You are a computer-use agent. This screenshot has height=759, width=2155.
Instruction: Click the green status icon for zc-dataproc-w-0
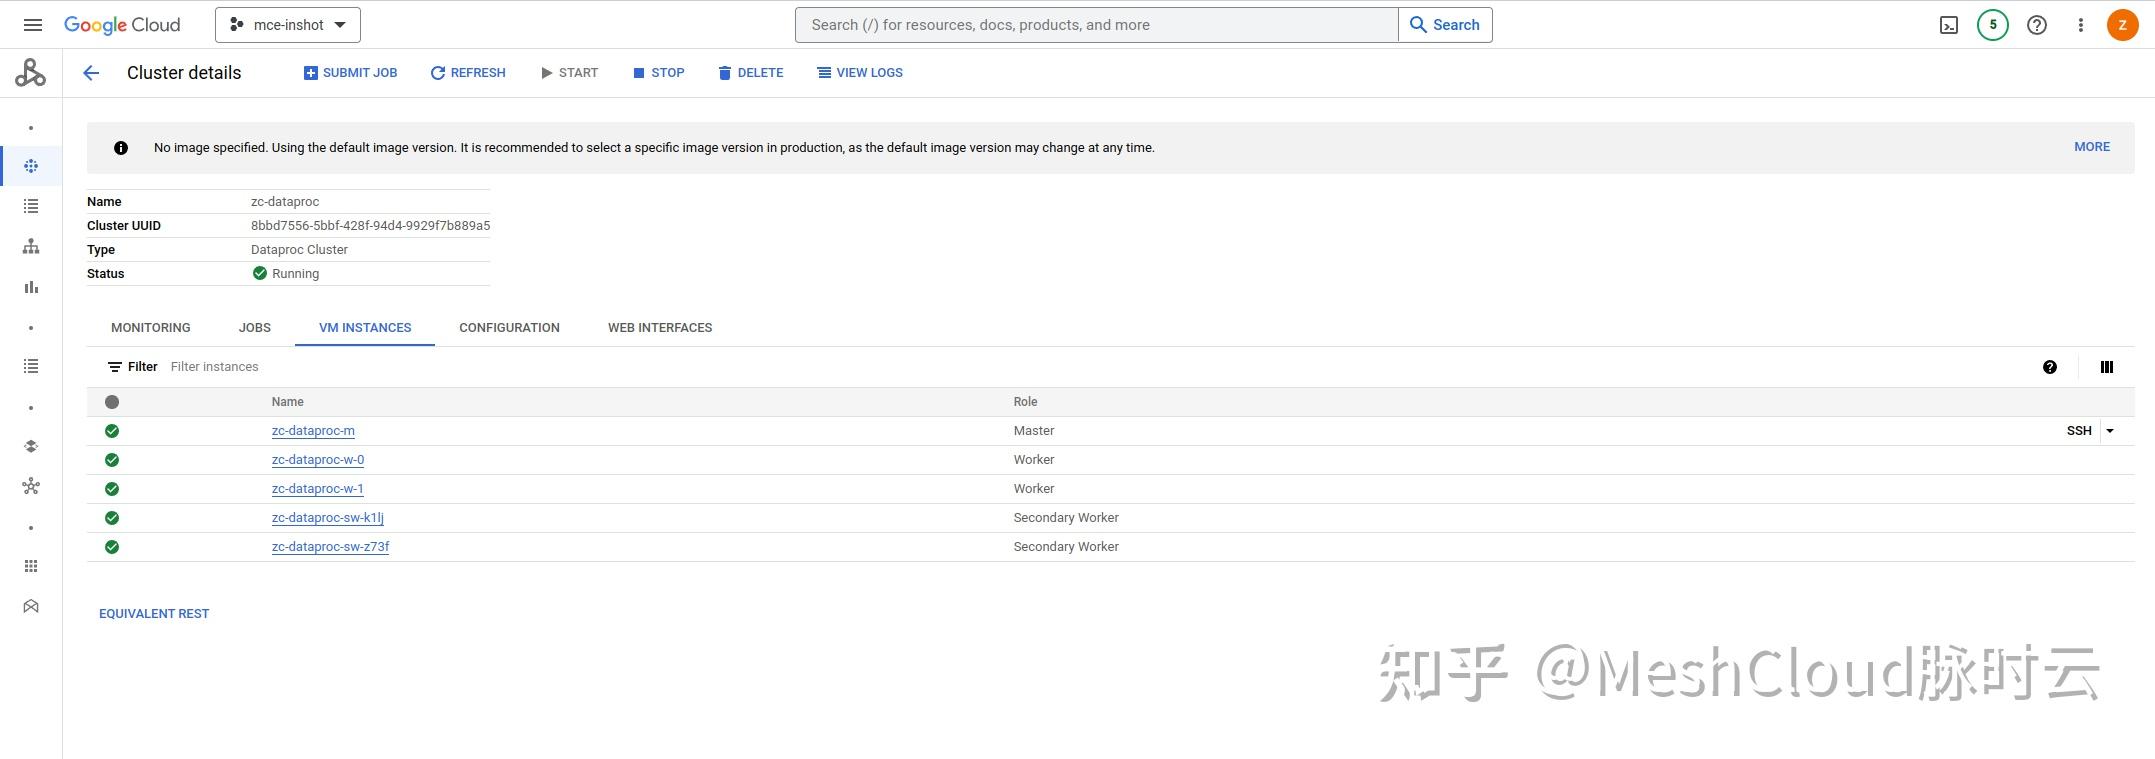[x=112, y=460]
